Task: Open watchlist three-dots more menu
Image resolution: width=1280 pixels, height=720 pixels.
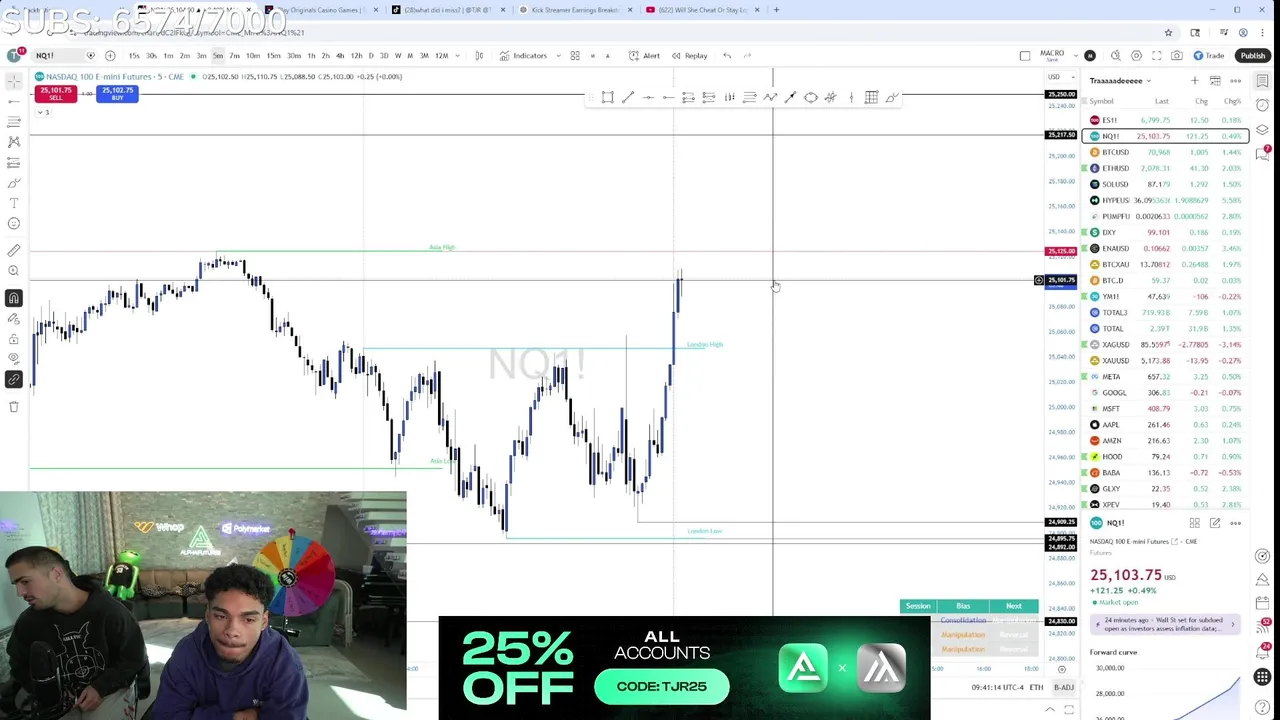Action: (x=1236, y=81)
